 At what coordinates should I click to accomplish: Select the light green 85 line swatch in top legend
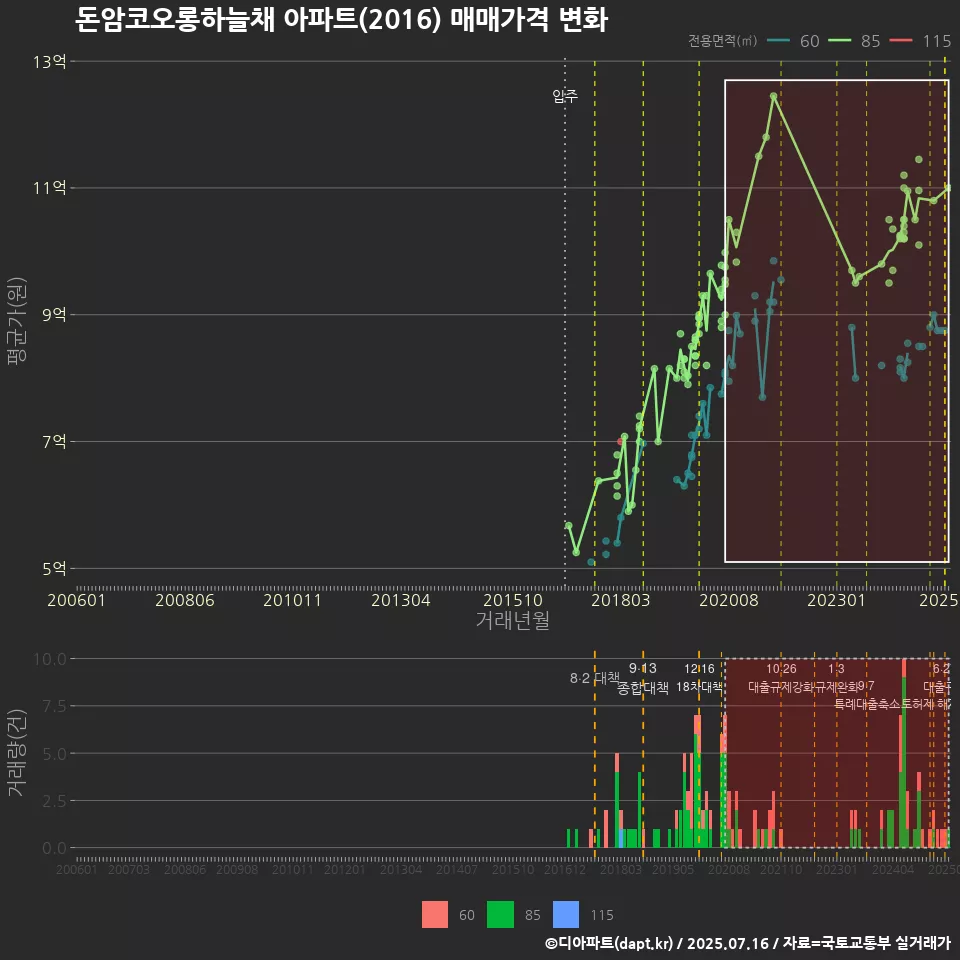[839, 41]
